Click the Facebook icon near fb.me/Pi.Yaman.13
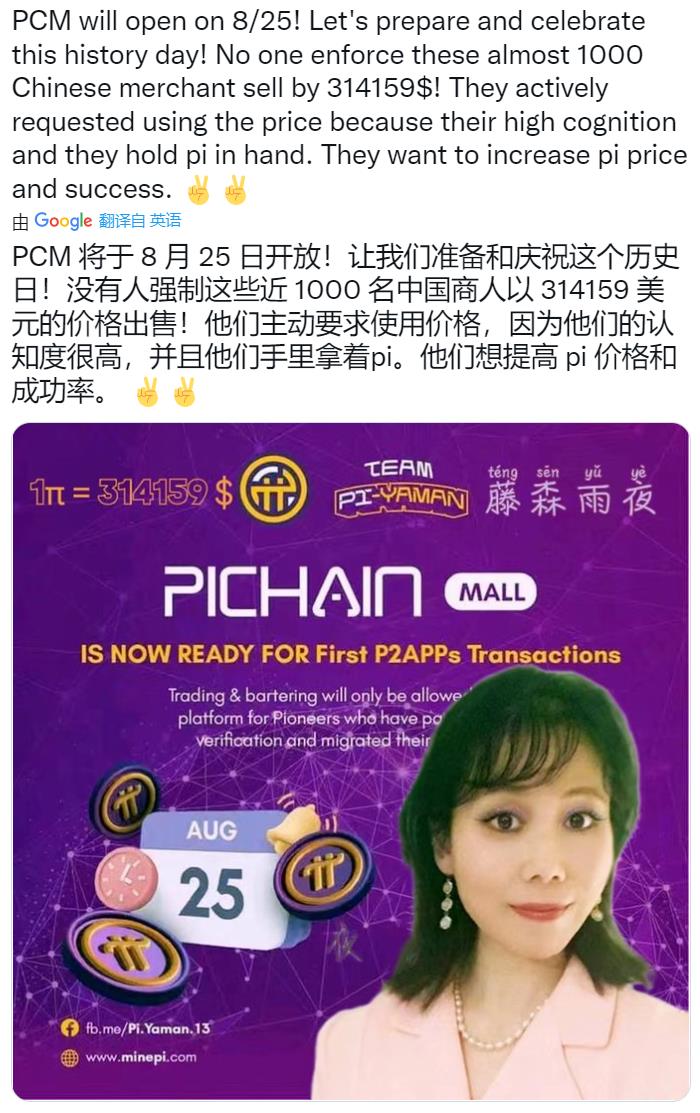Viewport: 700px width, 1113px height. click(70, 1027)
